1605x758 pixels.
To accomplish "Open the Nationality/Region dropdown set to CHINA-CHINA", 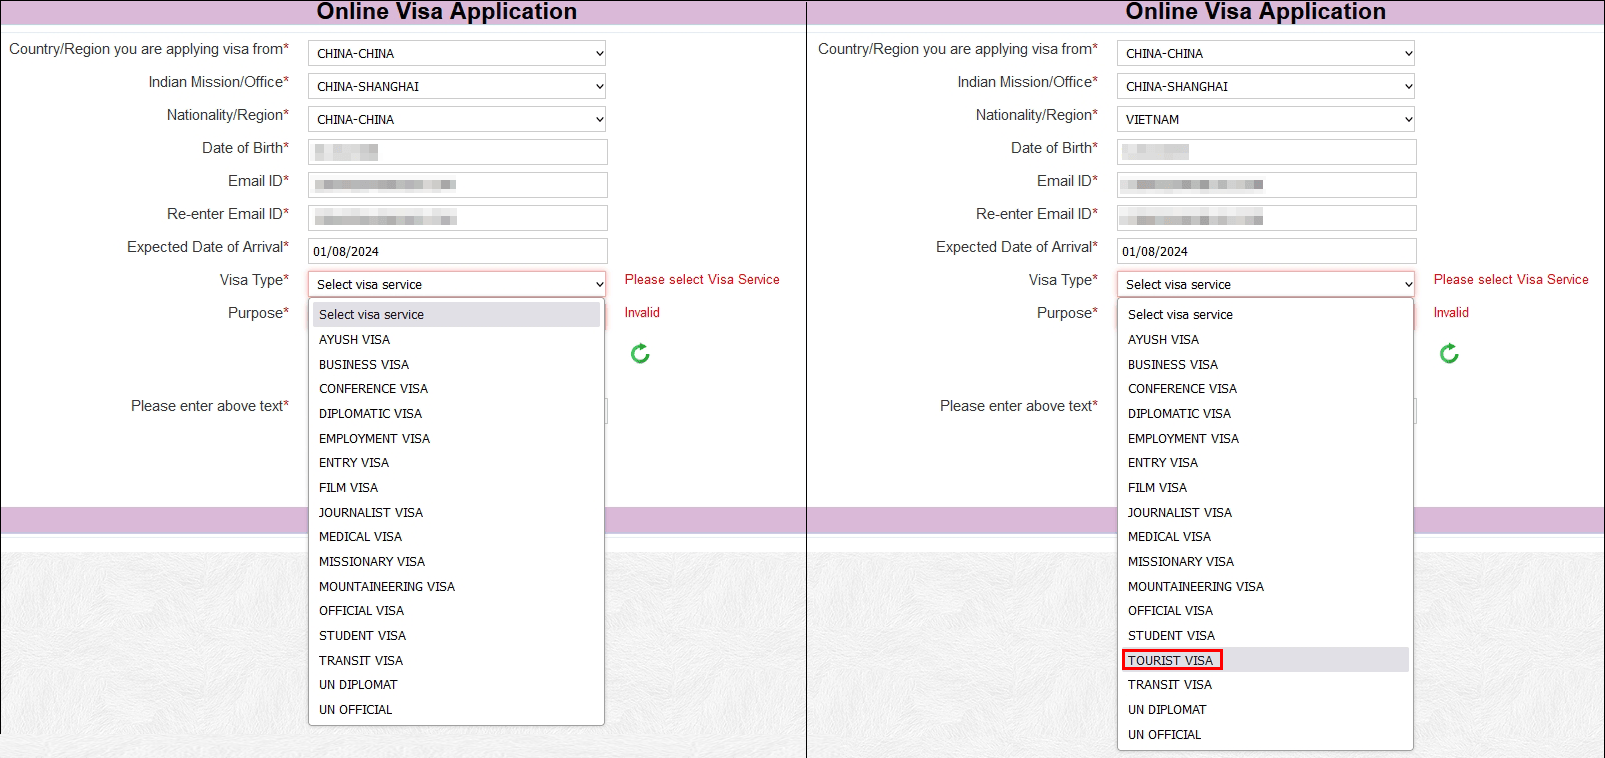I will [456, 119].
